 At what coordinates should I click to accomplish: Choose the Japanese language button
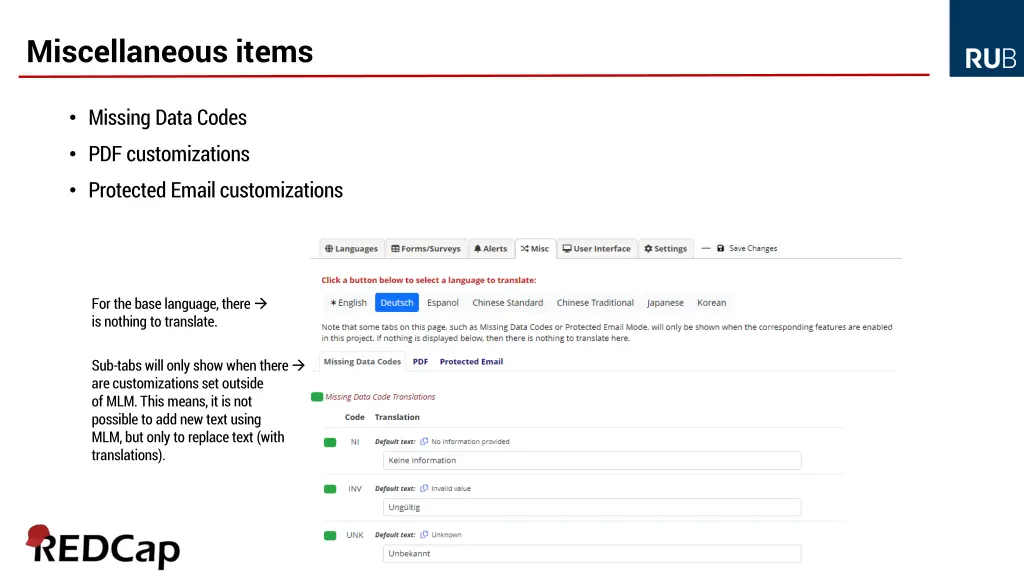665,303
